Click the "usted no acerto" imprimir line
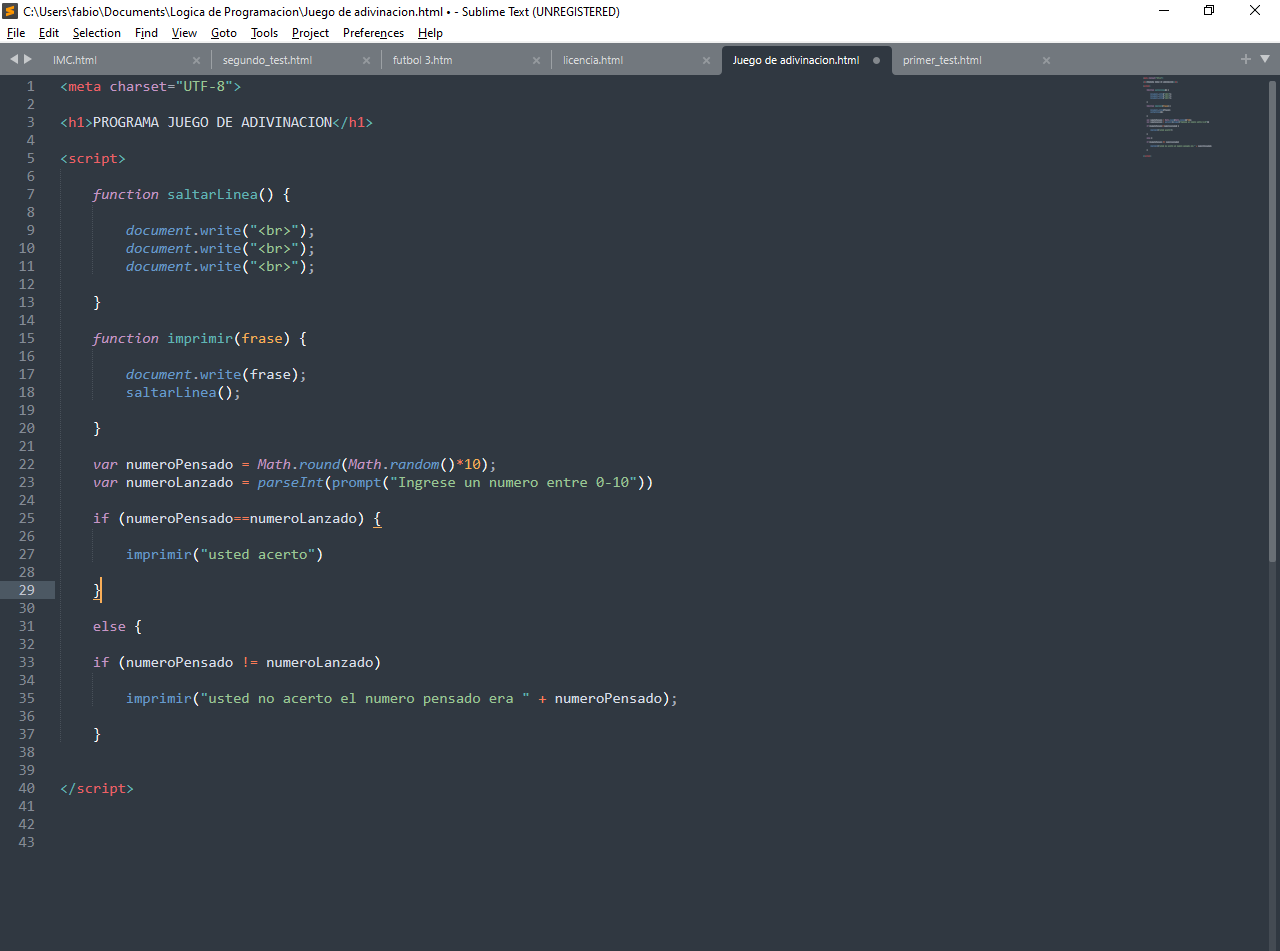Image resolution: width=1280 pixels, height=951 pixels. (x=402, y=698)
